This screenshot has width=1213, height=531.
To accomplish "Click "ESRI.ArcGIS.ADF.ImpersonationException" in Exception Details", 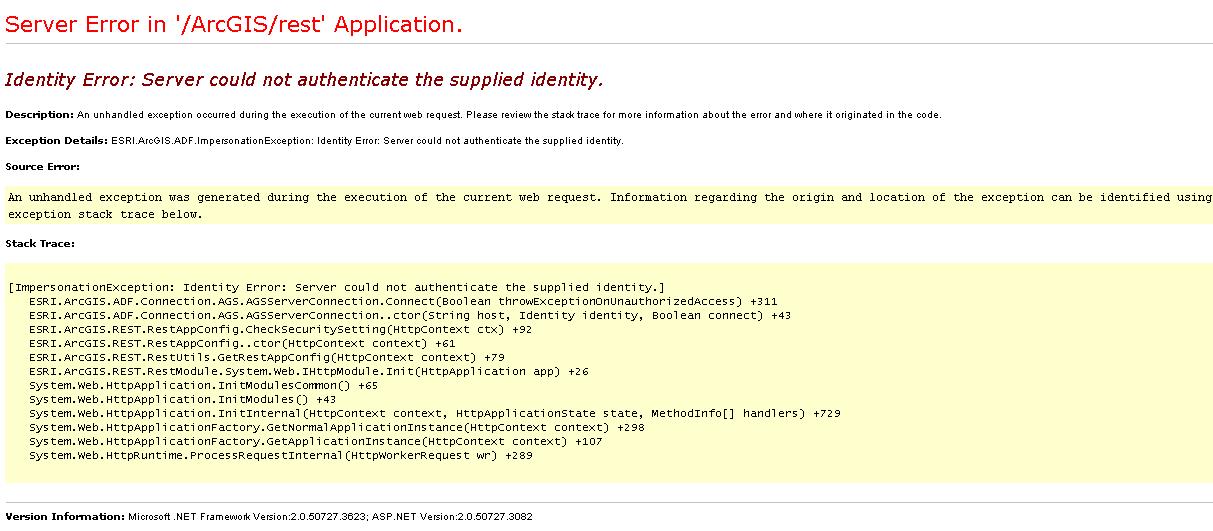I will tap(211, 141).
